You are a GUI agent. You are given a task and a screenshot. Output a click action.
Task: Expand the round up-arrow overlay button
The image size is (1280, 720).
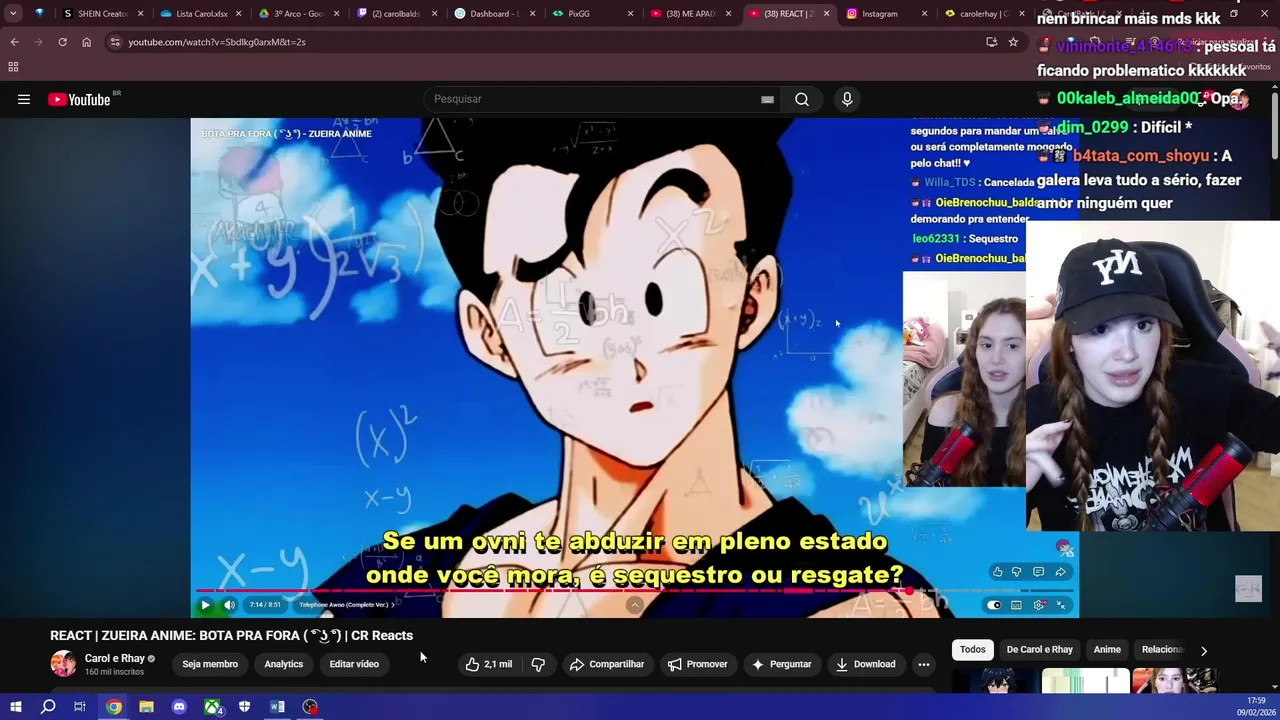coord(634,605)
